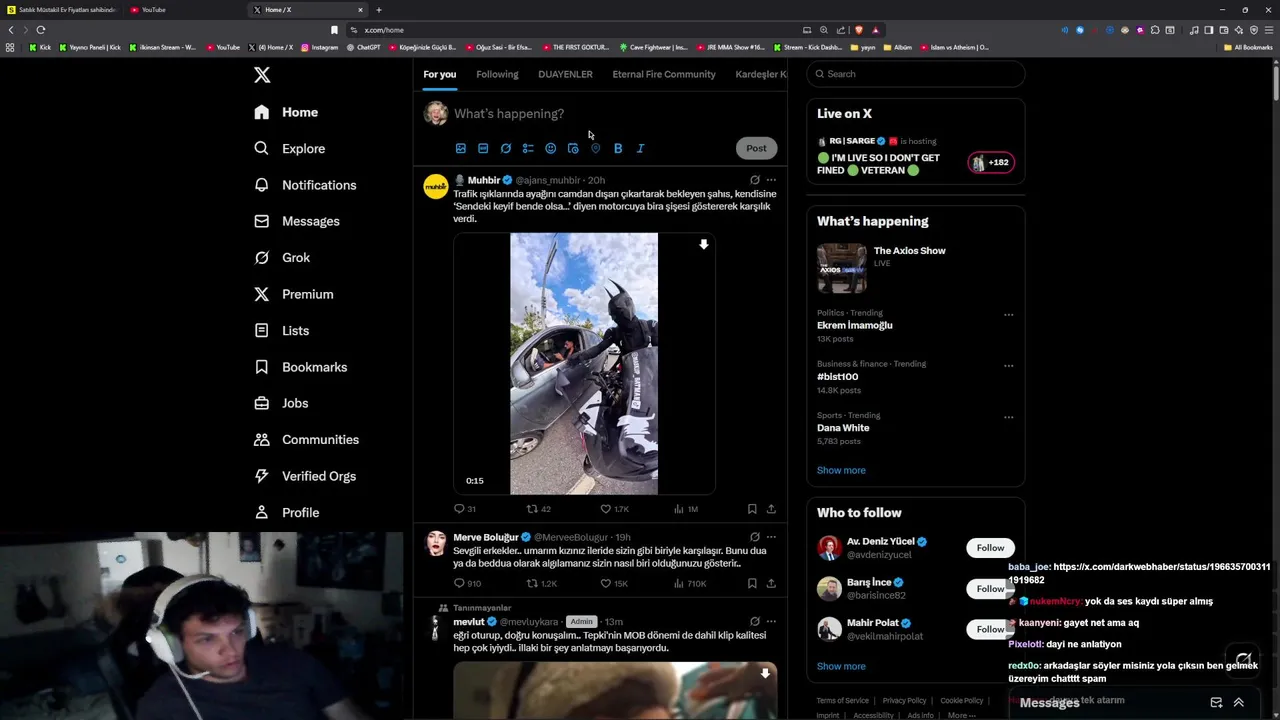Open more options for Ekrem İmamoğlu trend
The height and width of the screenshot is (720, 1280).
pos(1008,315)
